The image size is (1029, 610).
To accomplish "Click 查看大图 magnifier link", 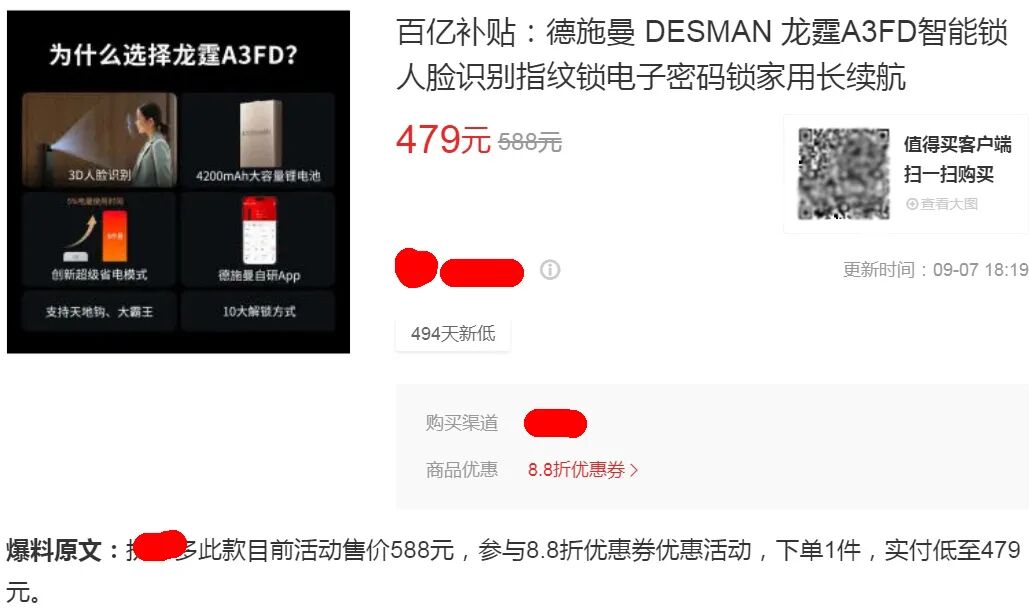I will (x=942, y=204).
